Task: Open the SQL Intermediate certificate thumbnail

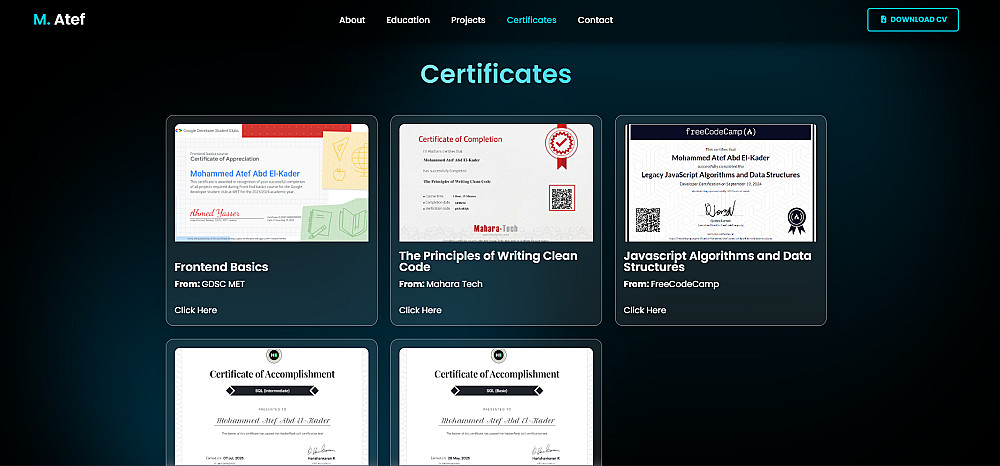Action: click(x=272, y=407)
